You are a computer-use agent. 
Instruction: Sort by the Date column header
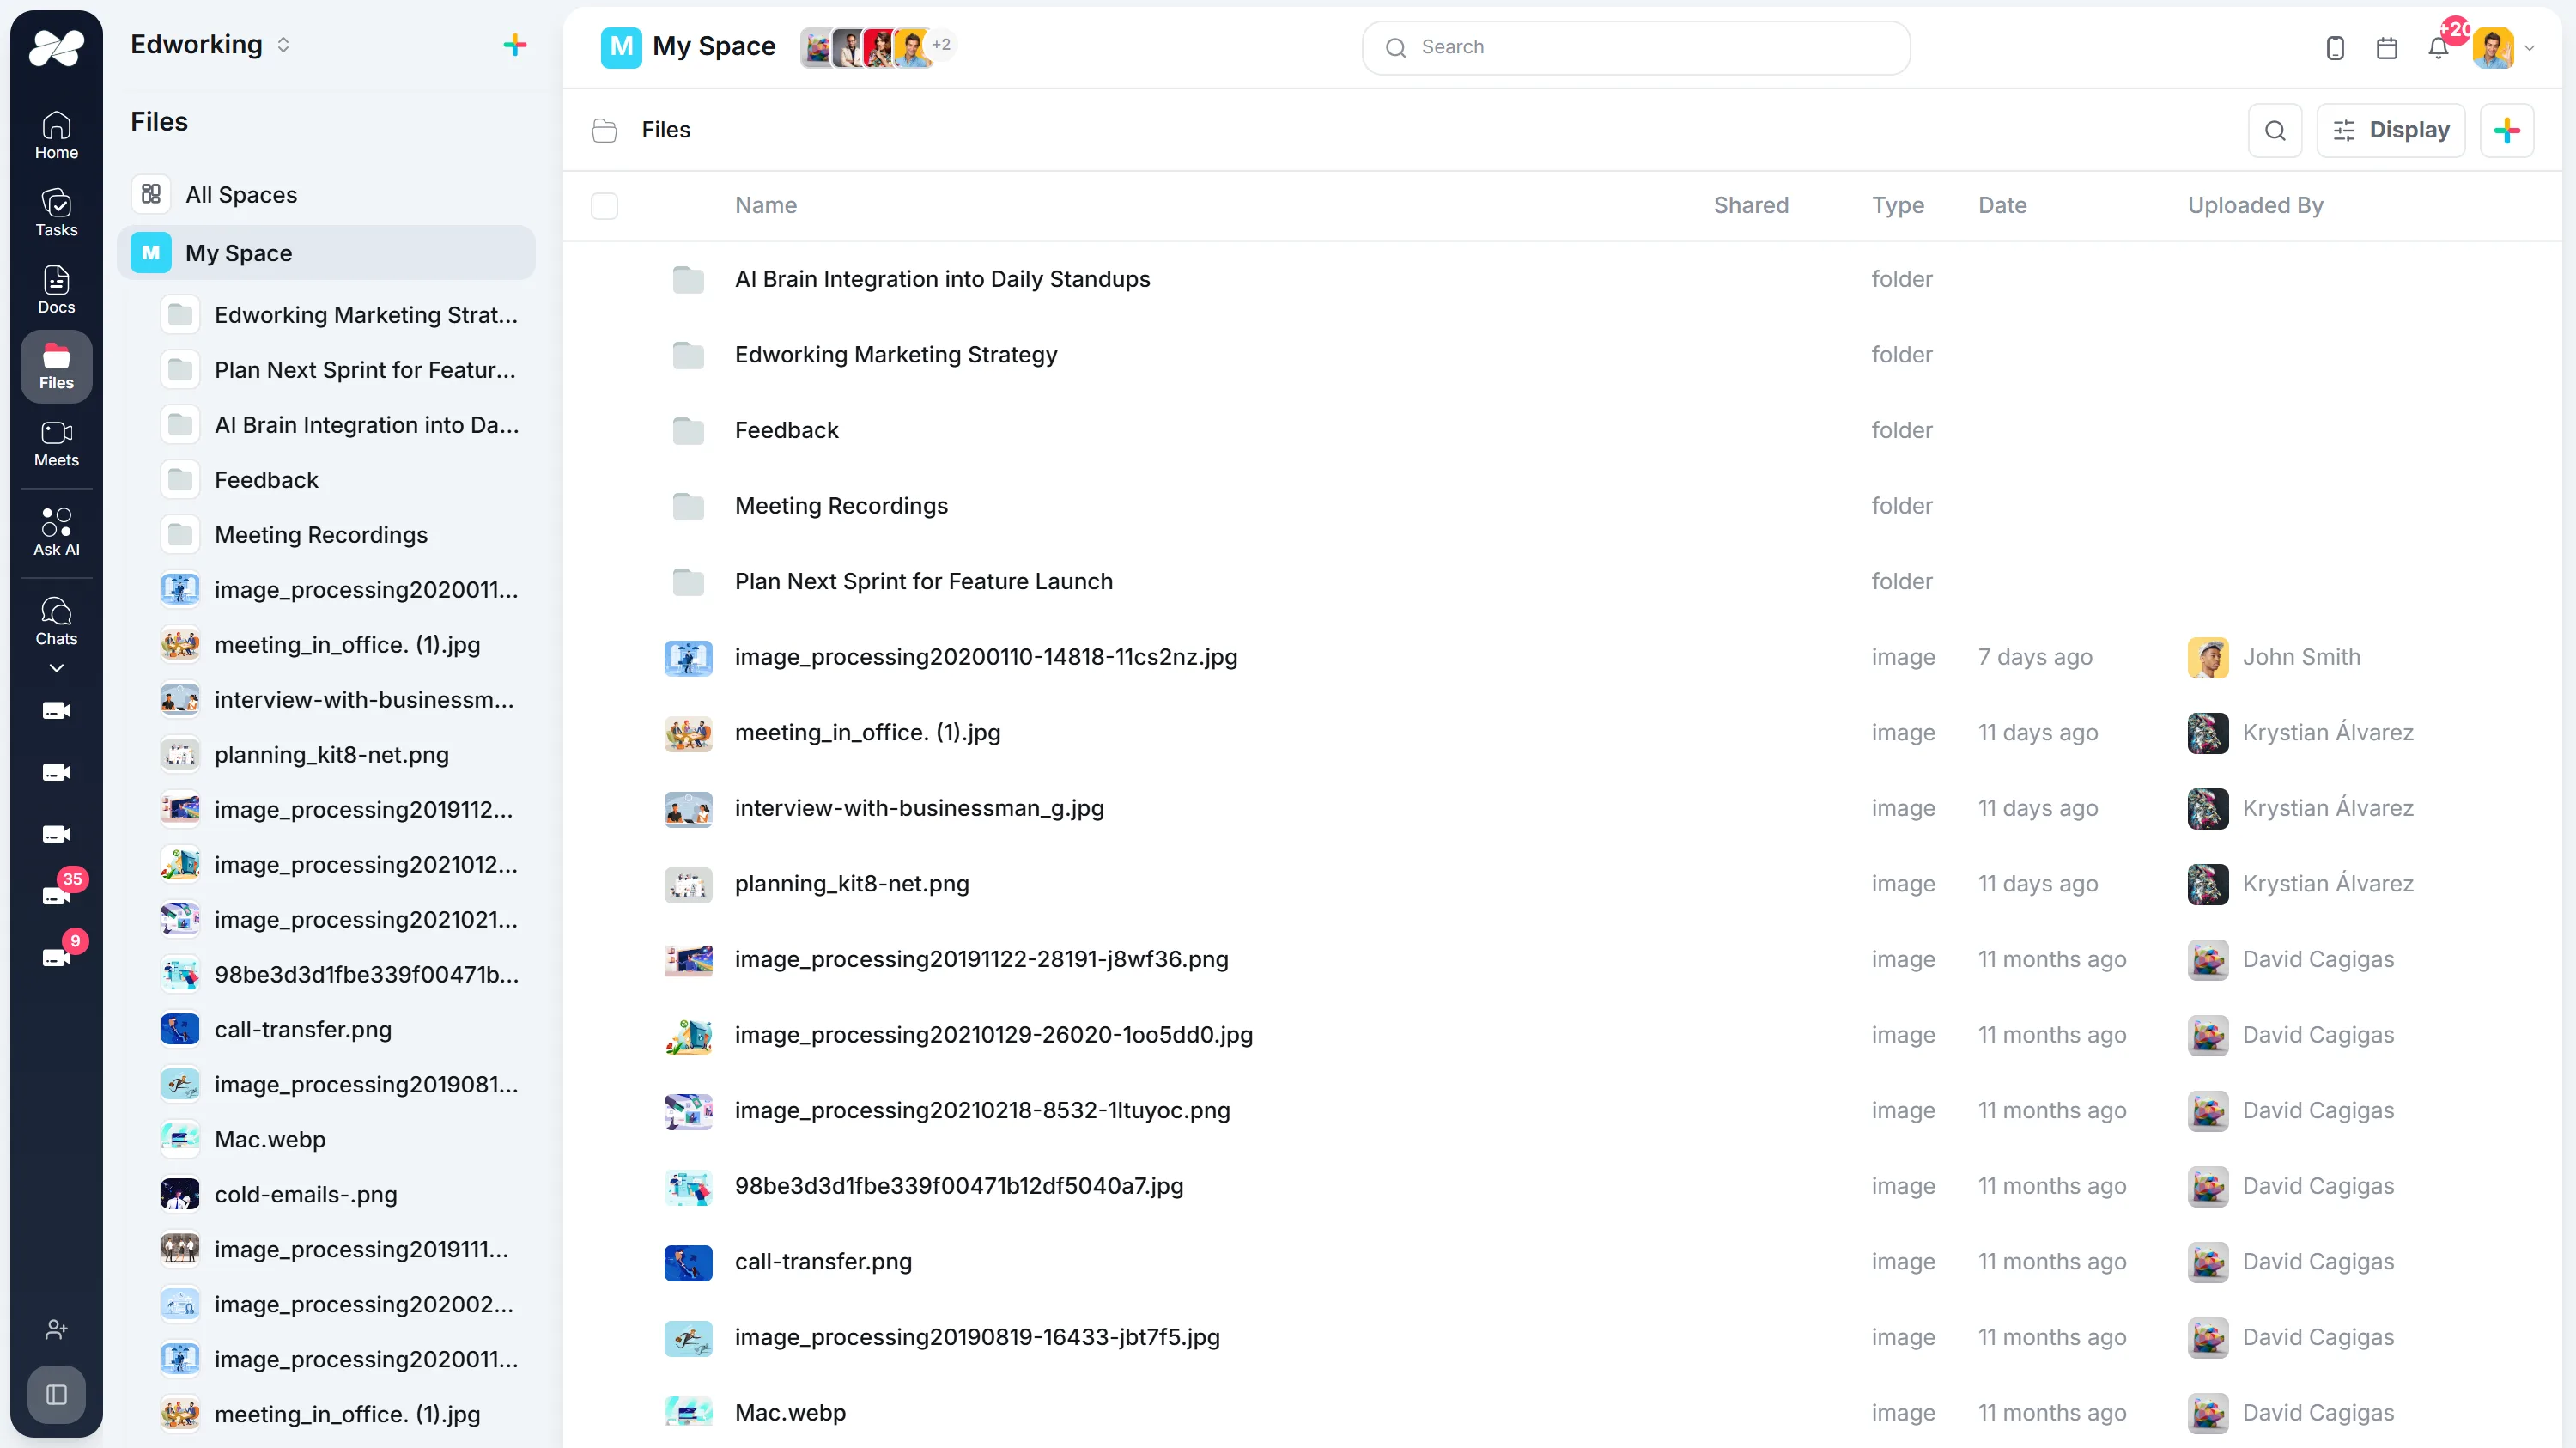click(x=2003, y=206)
